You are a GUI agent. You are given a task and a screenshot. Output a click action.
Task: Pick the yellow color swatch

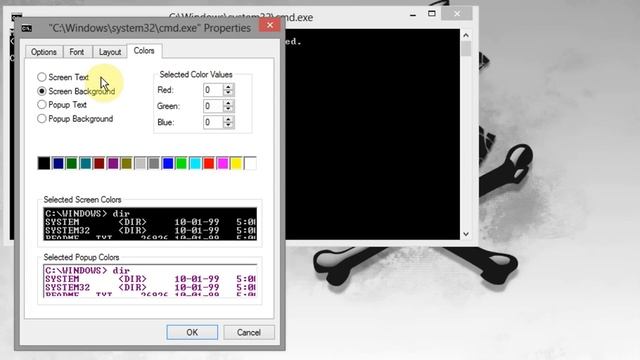pyautogui.click(x=236, y=163)
